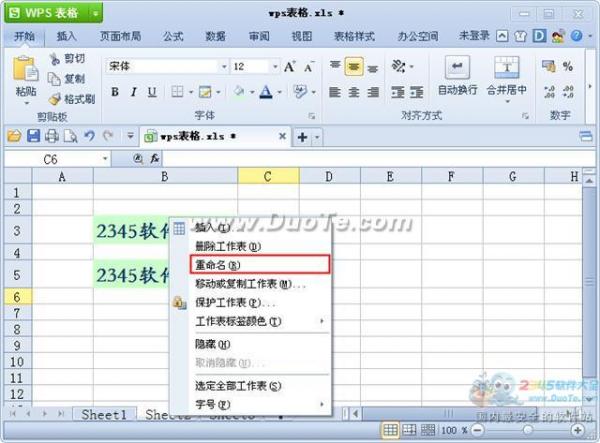Screen dimensions: 600x443
Task: Increase decimal places icon
Action: point(549,92)
